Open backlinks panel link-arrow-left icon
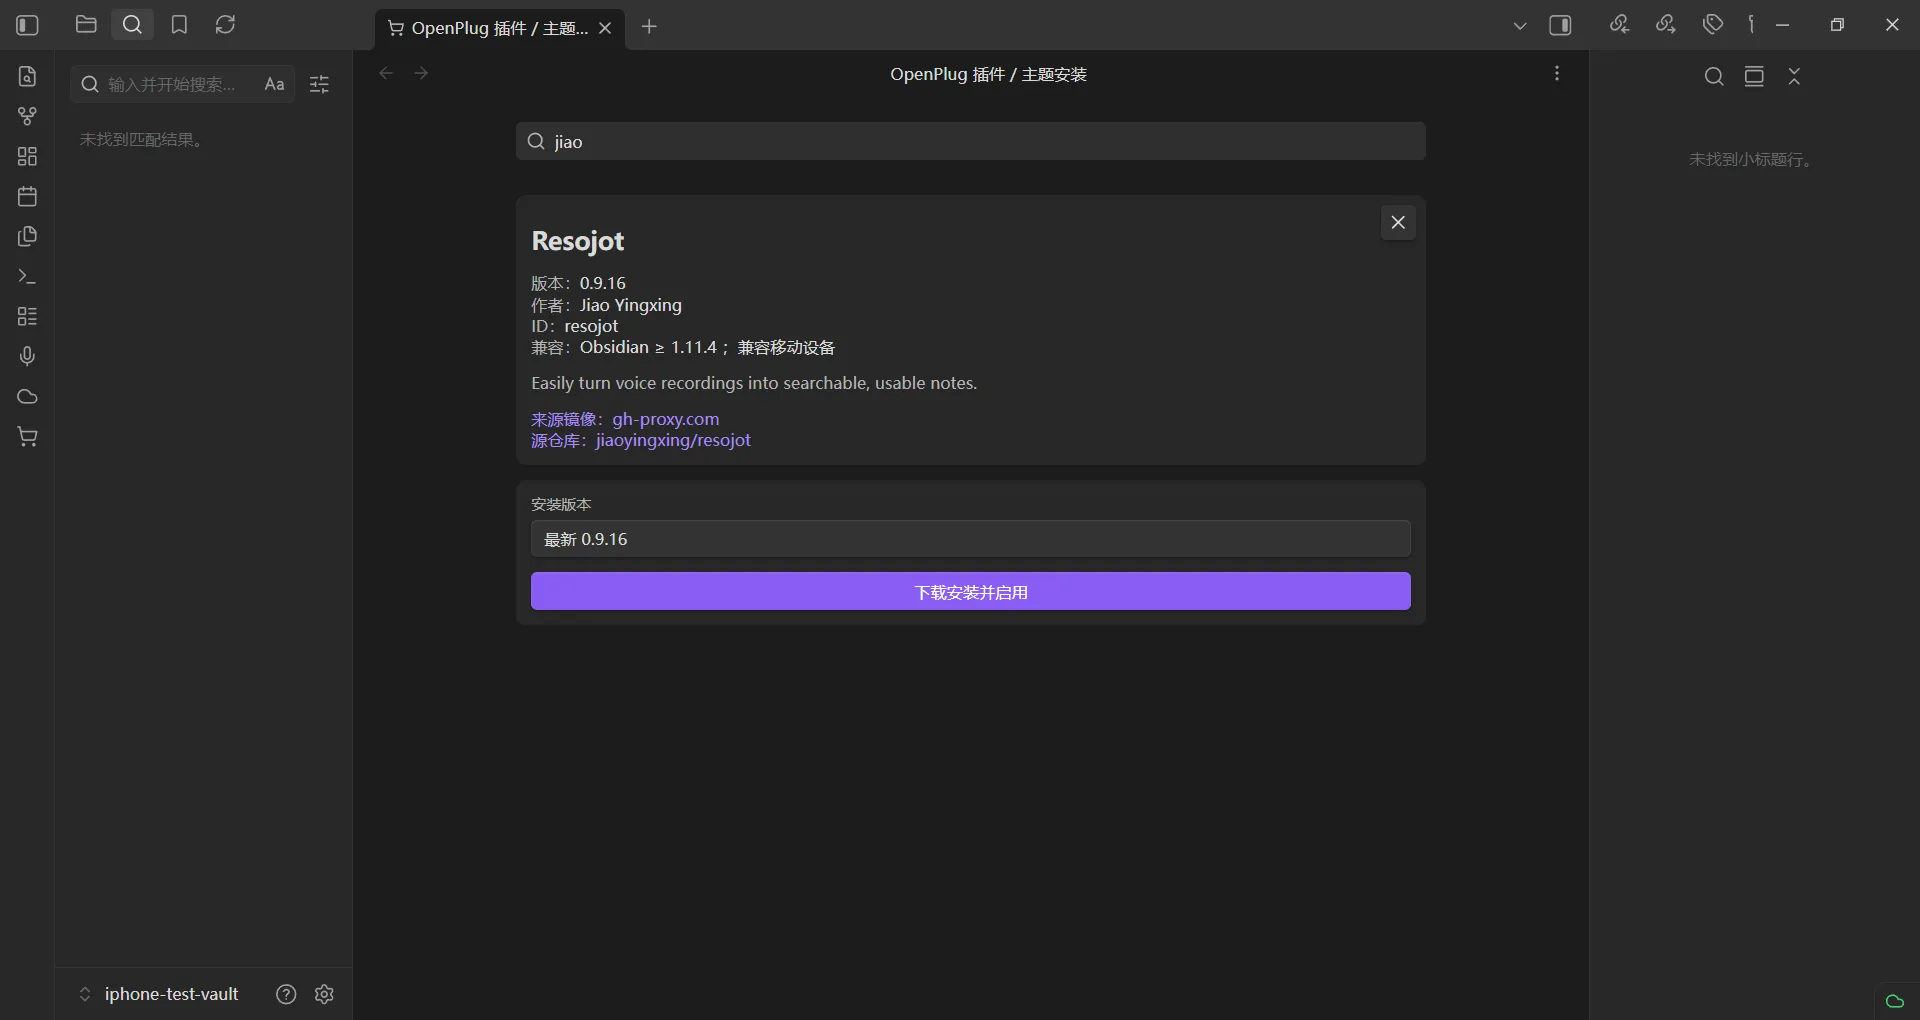Viewport: 1920px width, 1020px height. pyautogui.click(x=1619, y=25)
